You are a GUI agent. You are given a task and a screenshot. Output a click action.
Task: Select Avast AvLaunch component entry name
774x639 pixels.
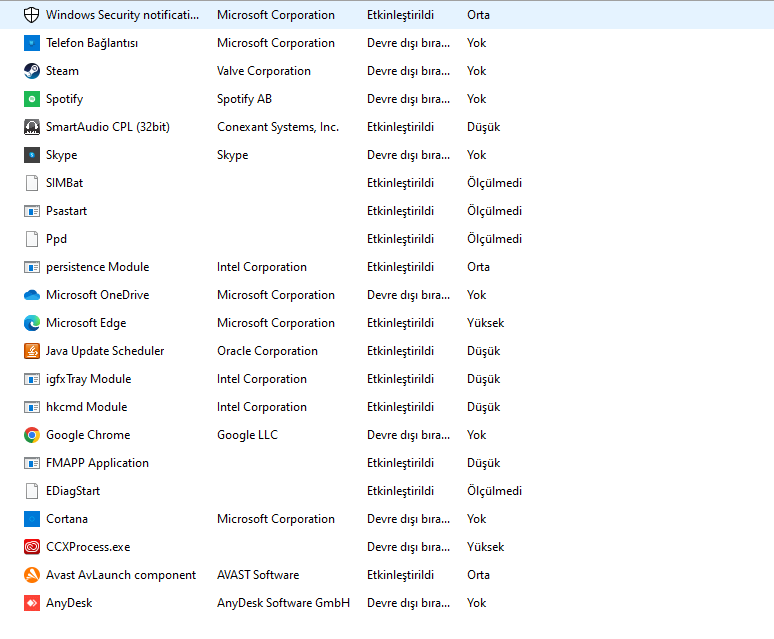click(121, 575)
